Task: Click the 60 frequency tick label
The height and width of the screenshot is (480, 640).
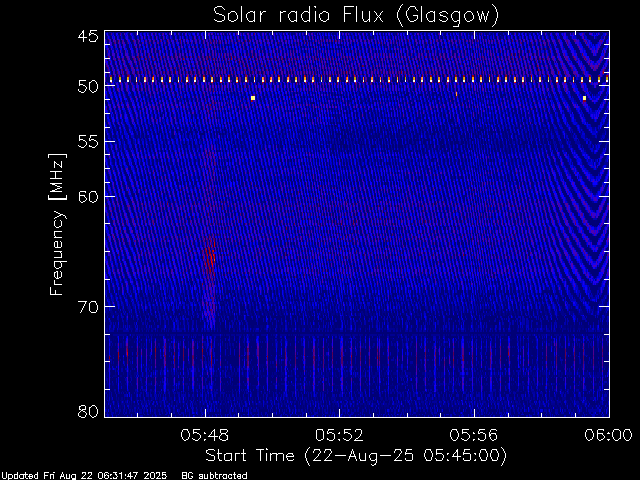Action: coord(88,196)
